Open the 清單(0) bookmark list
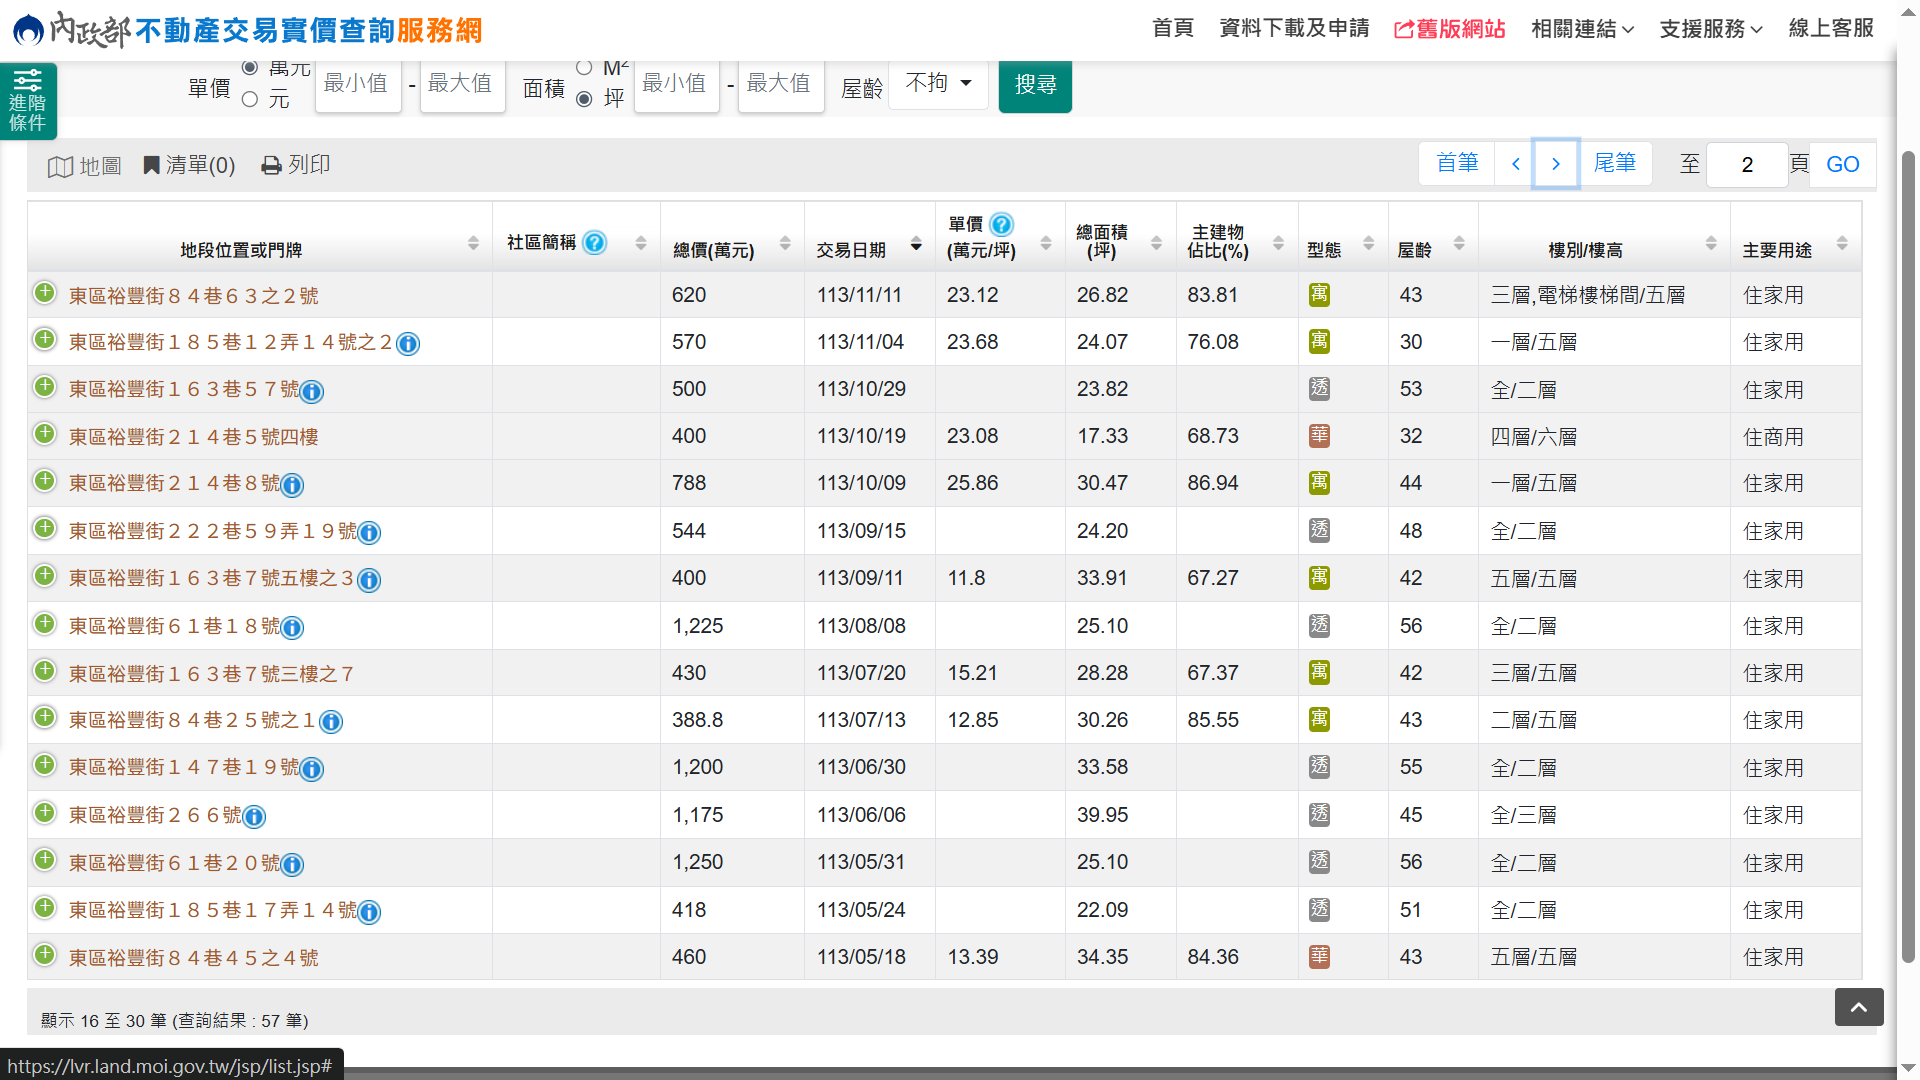Screen dimensions: 1920x1080 tap(189, 165)
